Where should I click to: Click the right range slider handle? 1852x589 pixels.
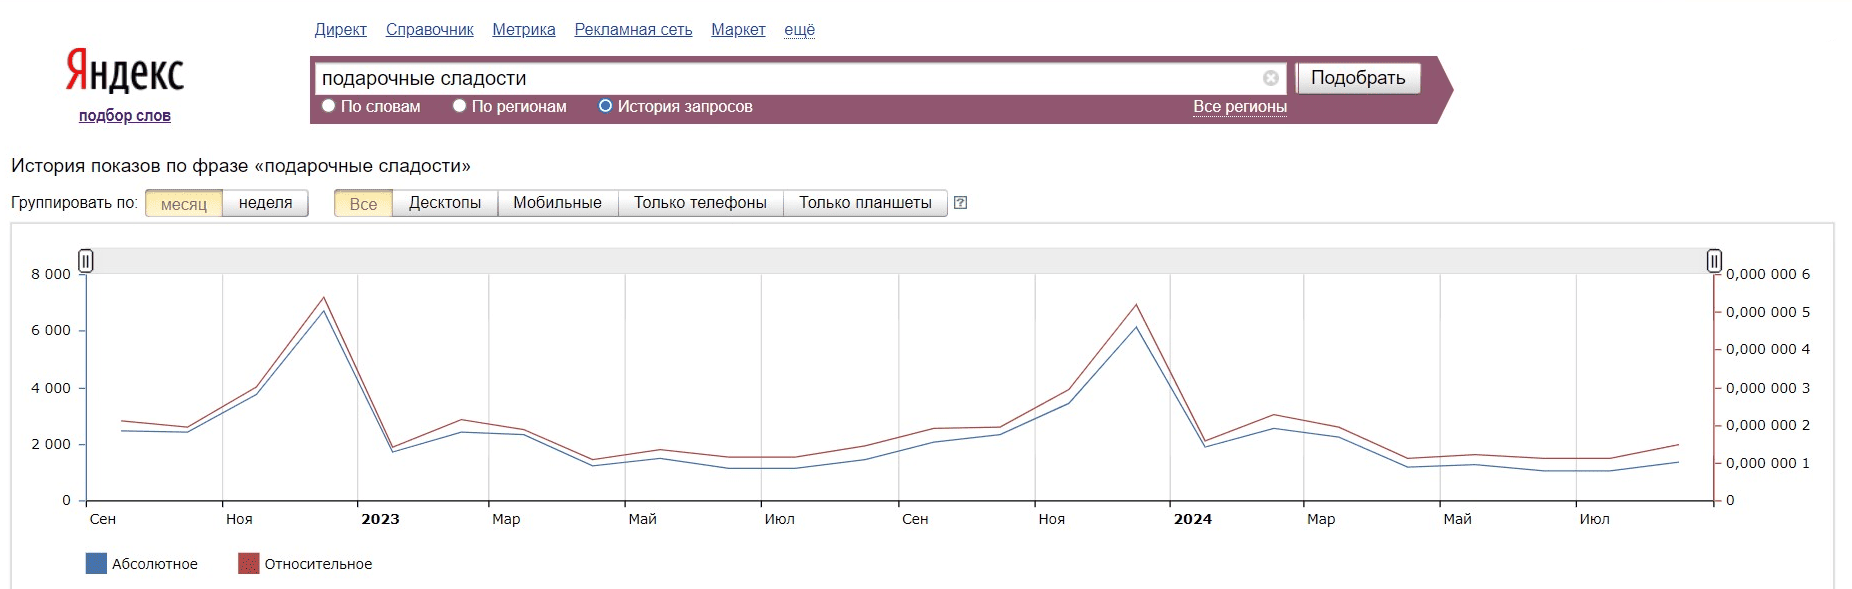pyautogui.click(x=1714, y=261)
